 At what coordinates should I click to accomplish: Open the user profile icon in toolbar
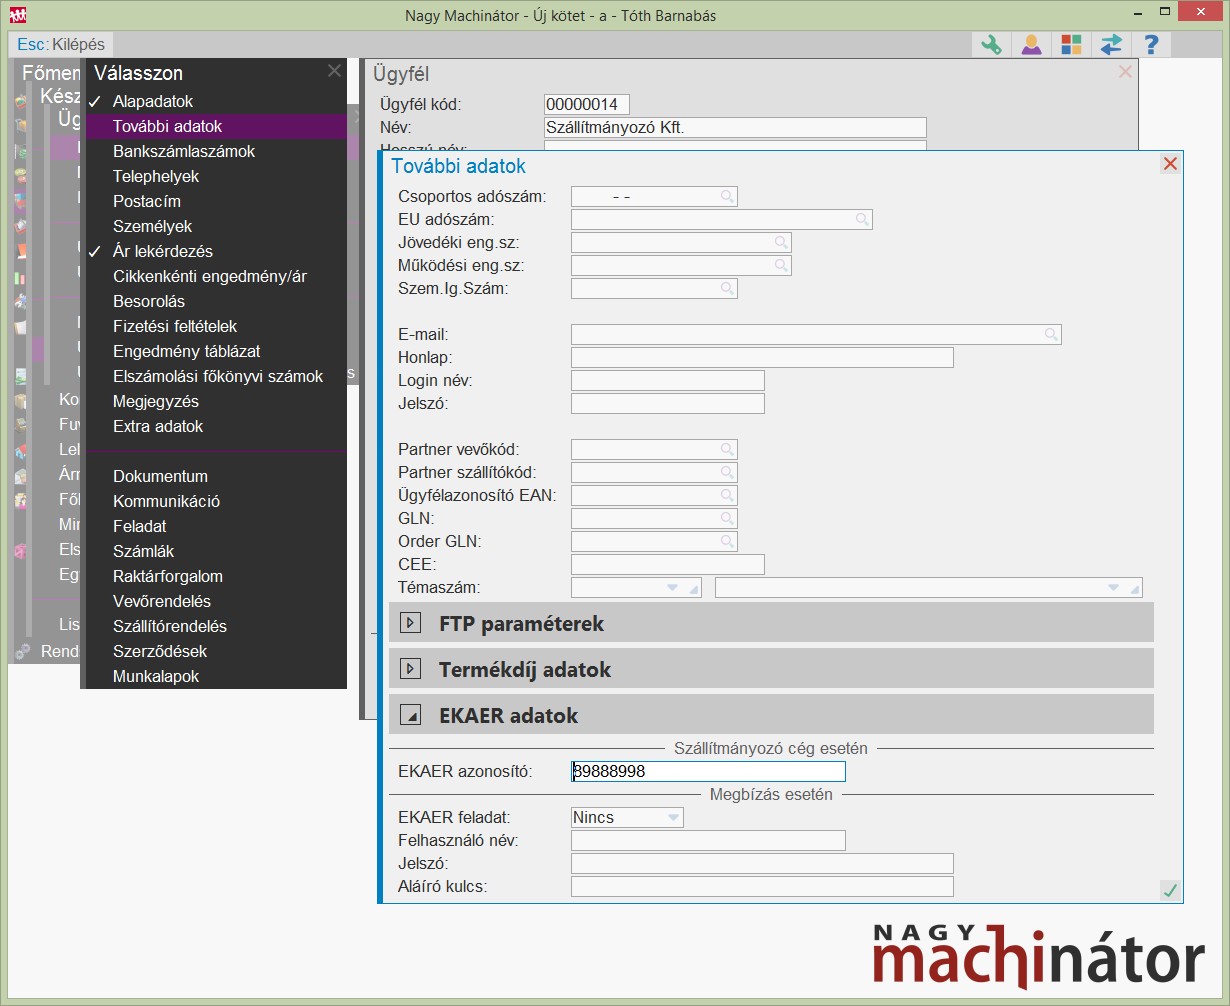pyautogui.click(x=1030, y=45)
